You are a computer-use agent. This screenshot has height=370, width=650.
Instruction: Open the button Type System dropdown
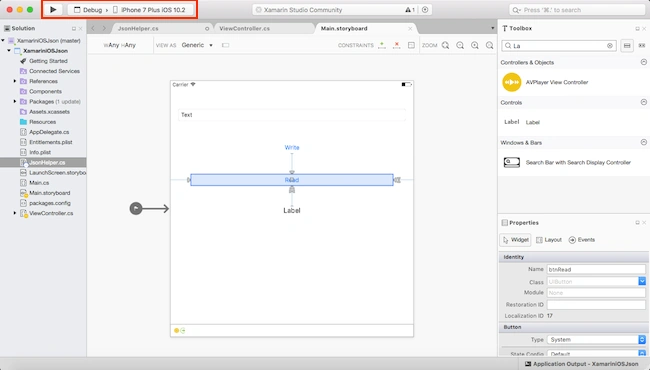point(596,339)
